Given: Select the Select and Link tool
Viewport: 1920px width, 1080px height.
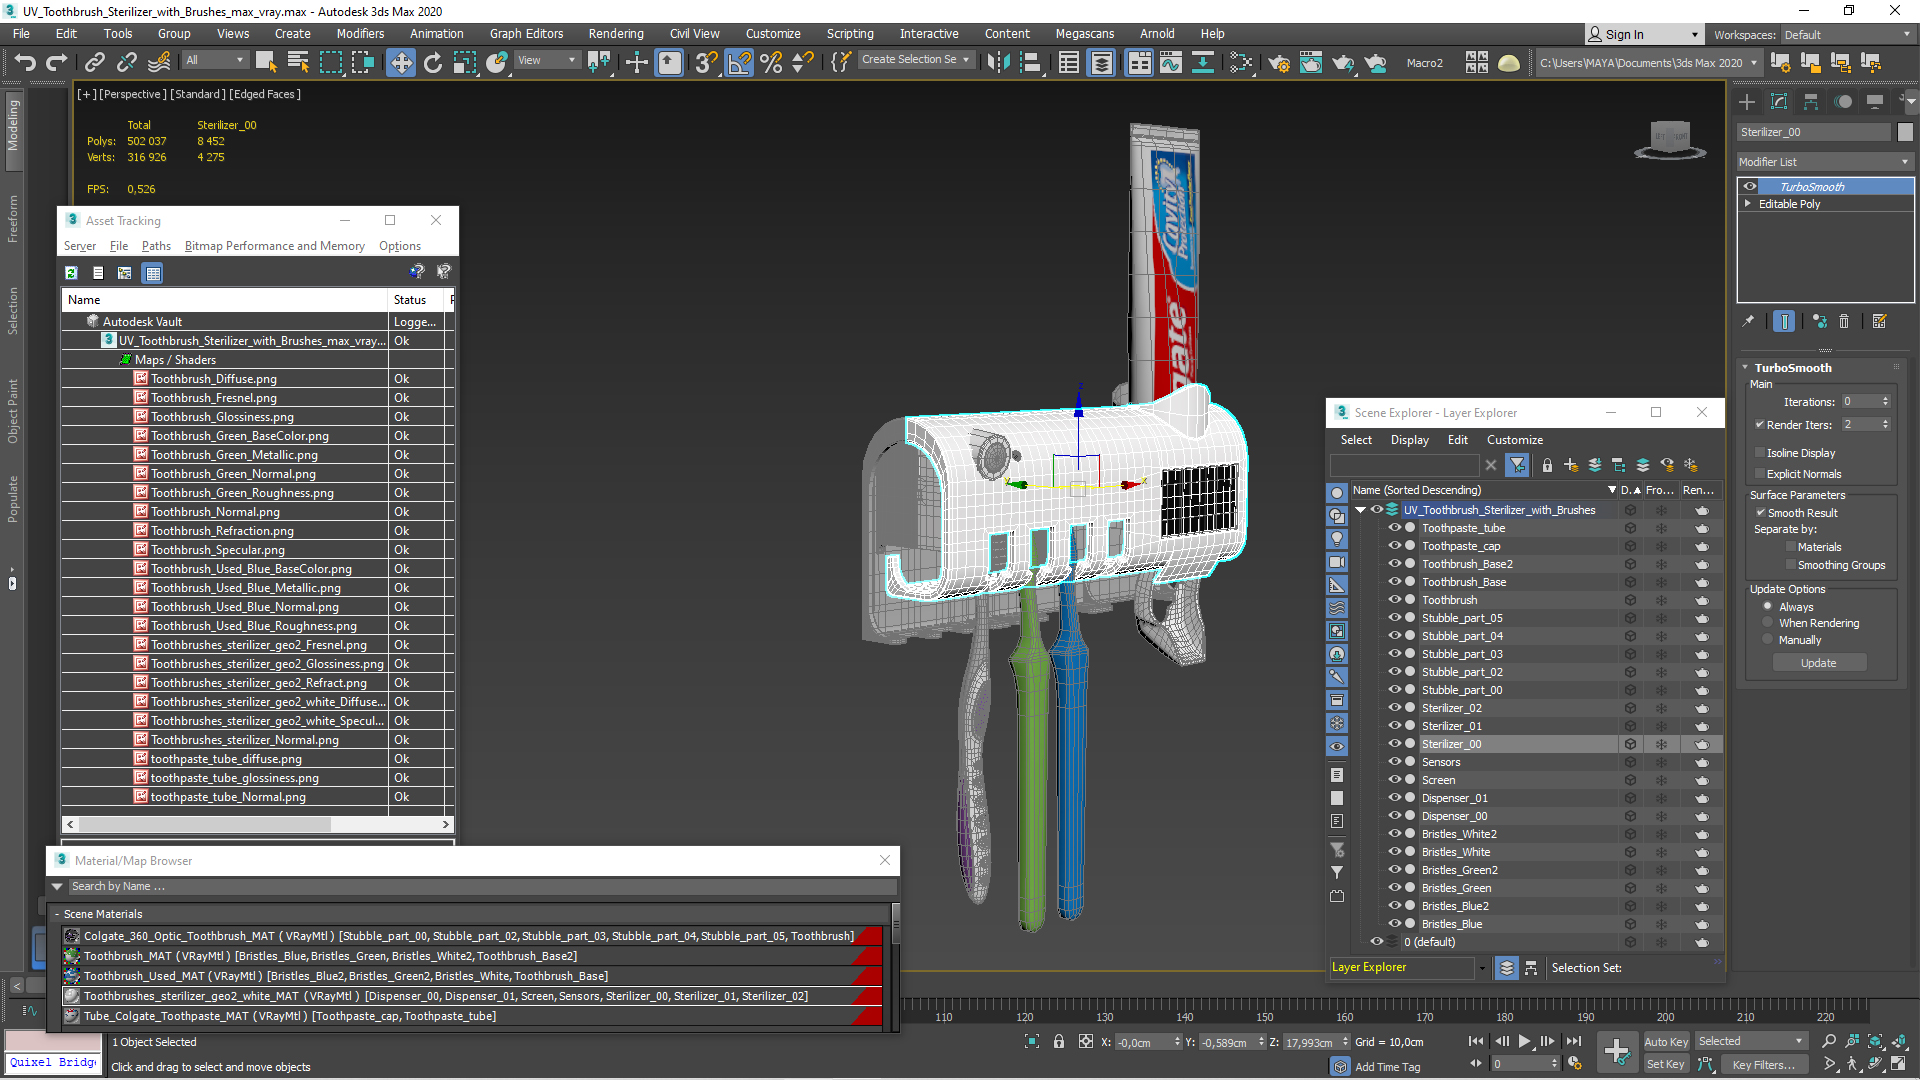Looking at the screenshot, I should point(95,63).
